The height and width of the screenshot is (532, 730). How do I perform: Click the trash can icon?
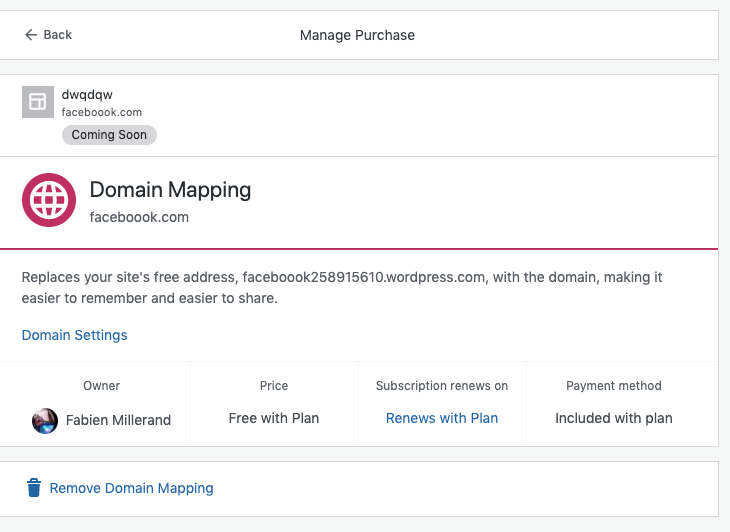34,488
